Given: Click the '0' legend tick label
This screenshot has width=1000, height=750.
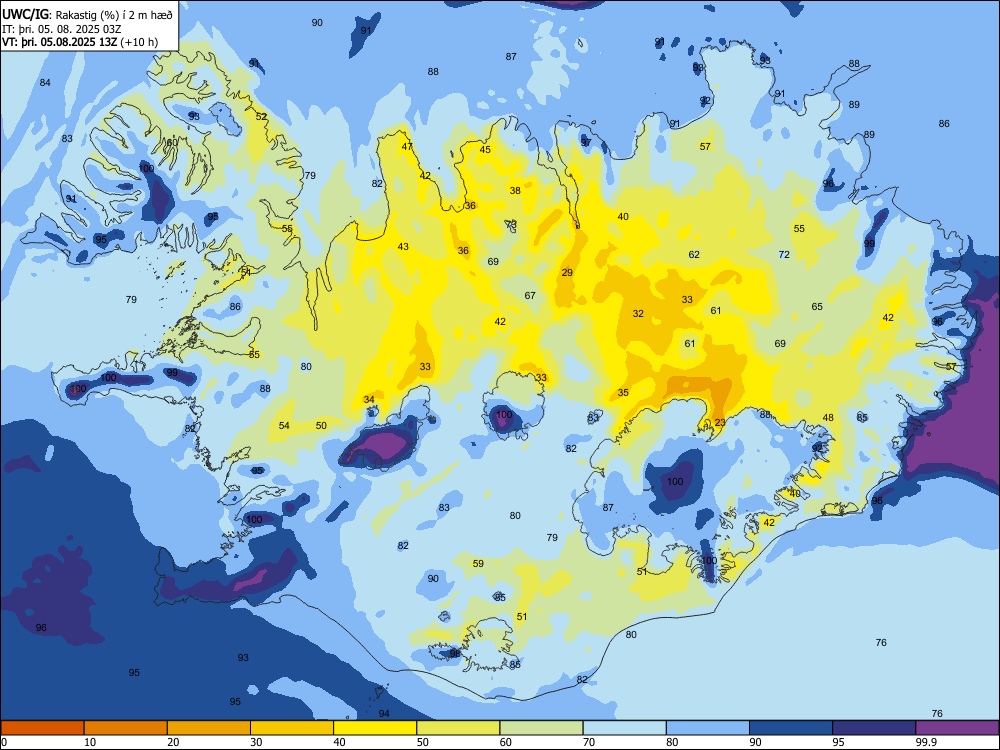Looking at the screenshot, I should tap(4, 742).
